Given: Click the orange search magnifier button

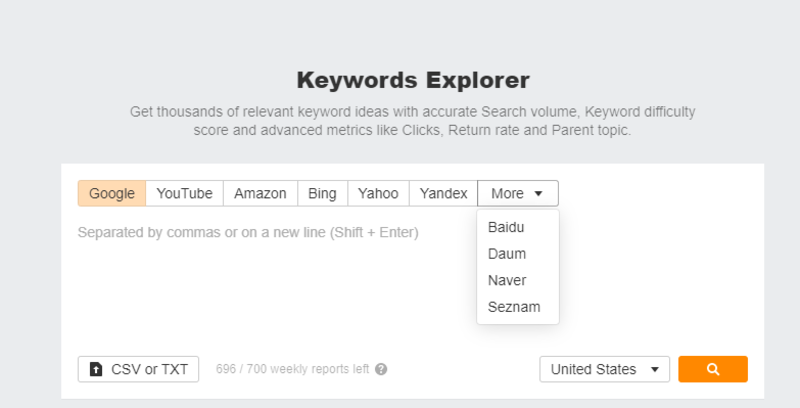Looking at the screenshot, I should pos(712,369).
